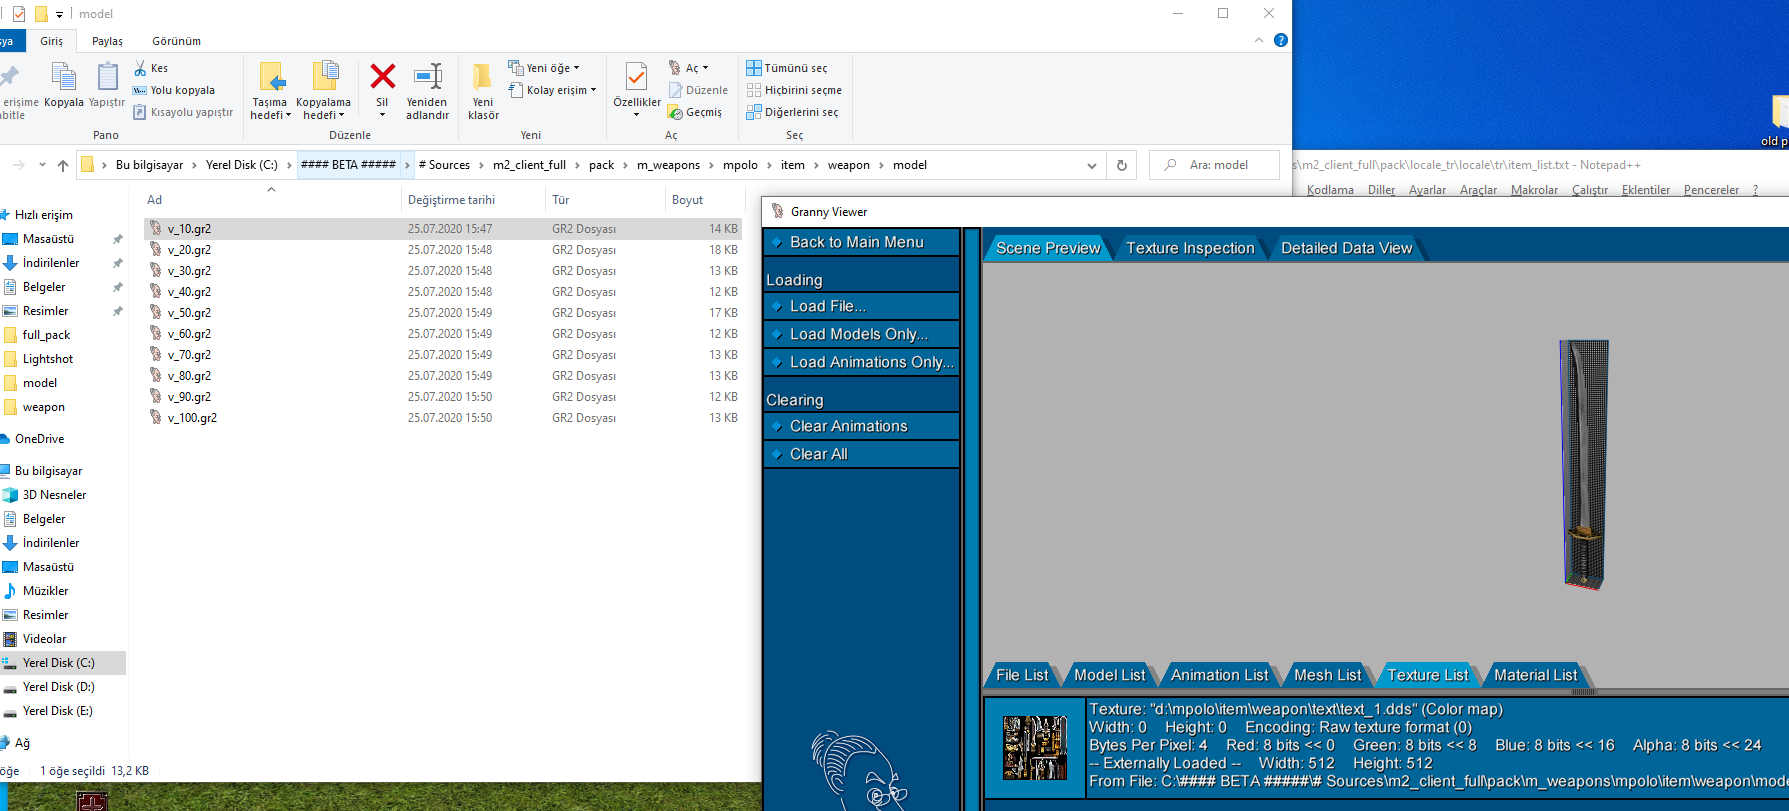Open the Mesh List tab
This screenshot has width=1789, height=811.
[x=1327, y=675]
